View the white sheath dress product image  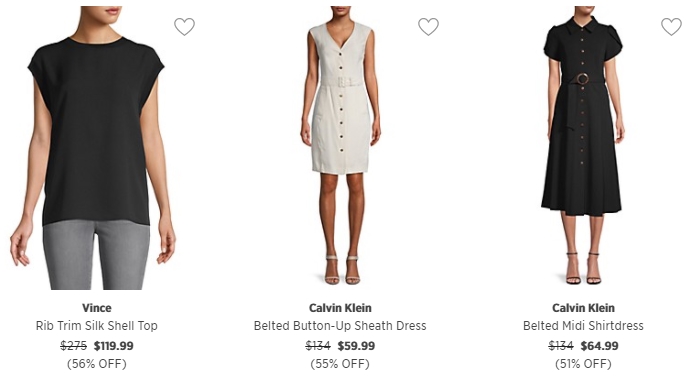[340, 146]
